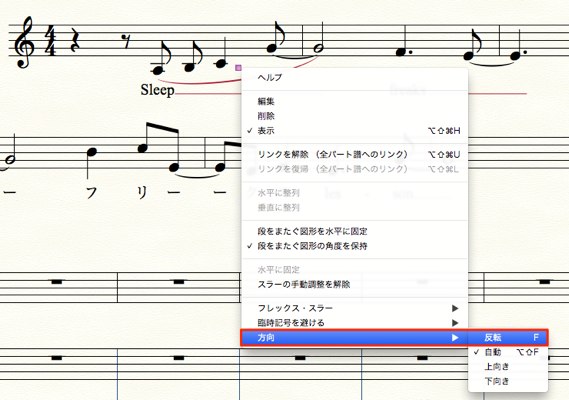
Task: Choose 自動 direction option
Action: pos(508,352)
